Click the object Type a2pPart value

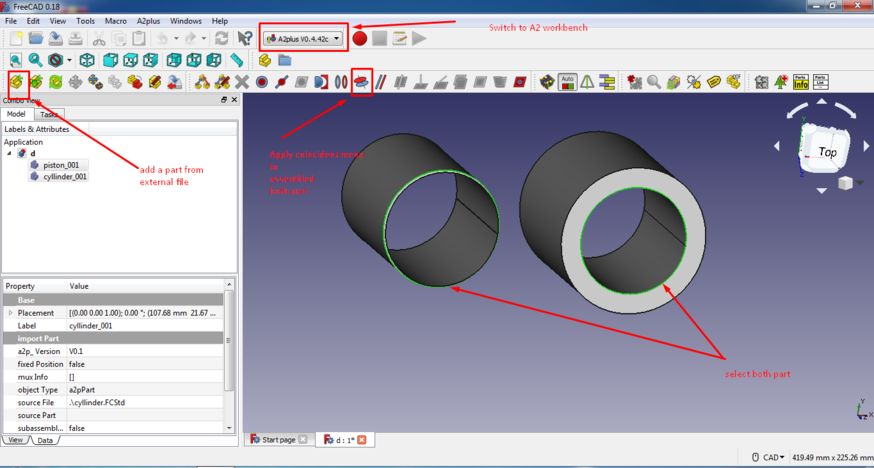click(145, 389)
